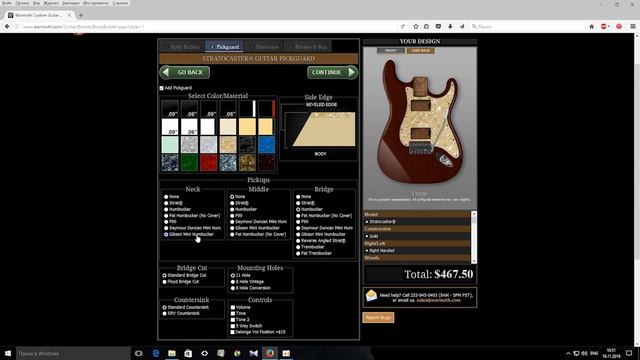Select 8 Hole Vintage mounting
Image resolution: width=640 pixels, height=360 pixels.
coord(233,282)
